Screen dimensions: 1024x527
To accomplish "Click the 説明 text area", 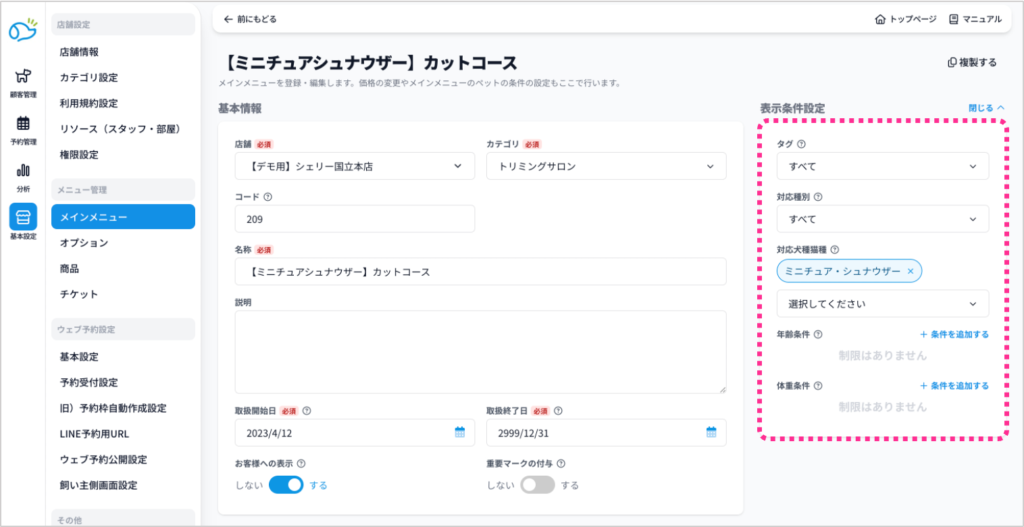I will (x=480, y=351).
